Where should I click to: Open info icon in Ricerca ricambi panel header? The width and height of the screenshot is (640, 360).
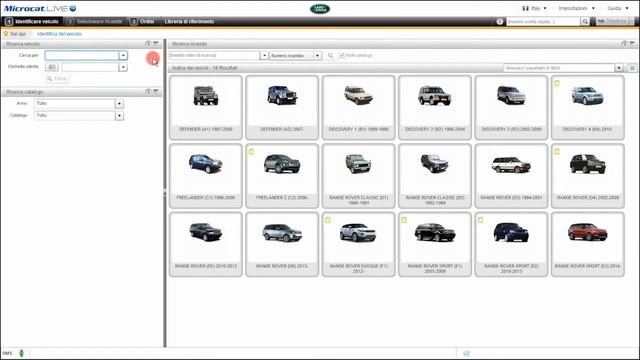(624, 44)
